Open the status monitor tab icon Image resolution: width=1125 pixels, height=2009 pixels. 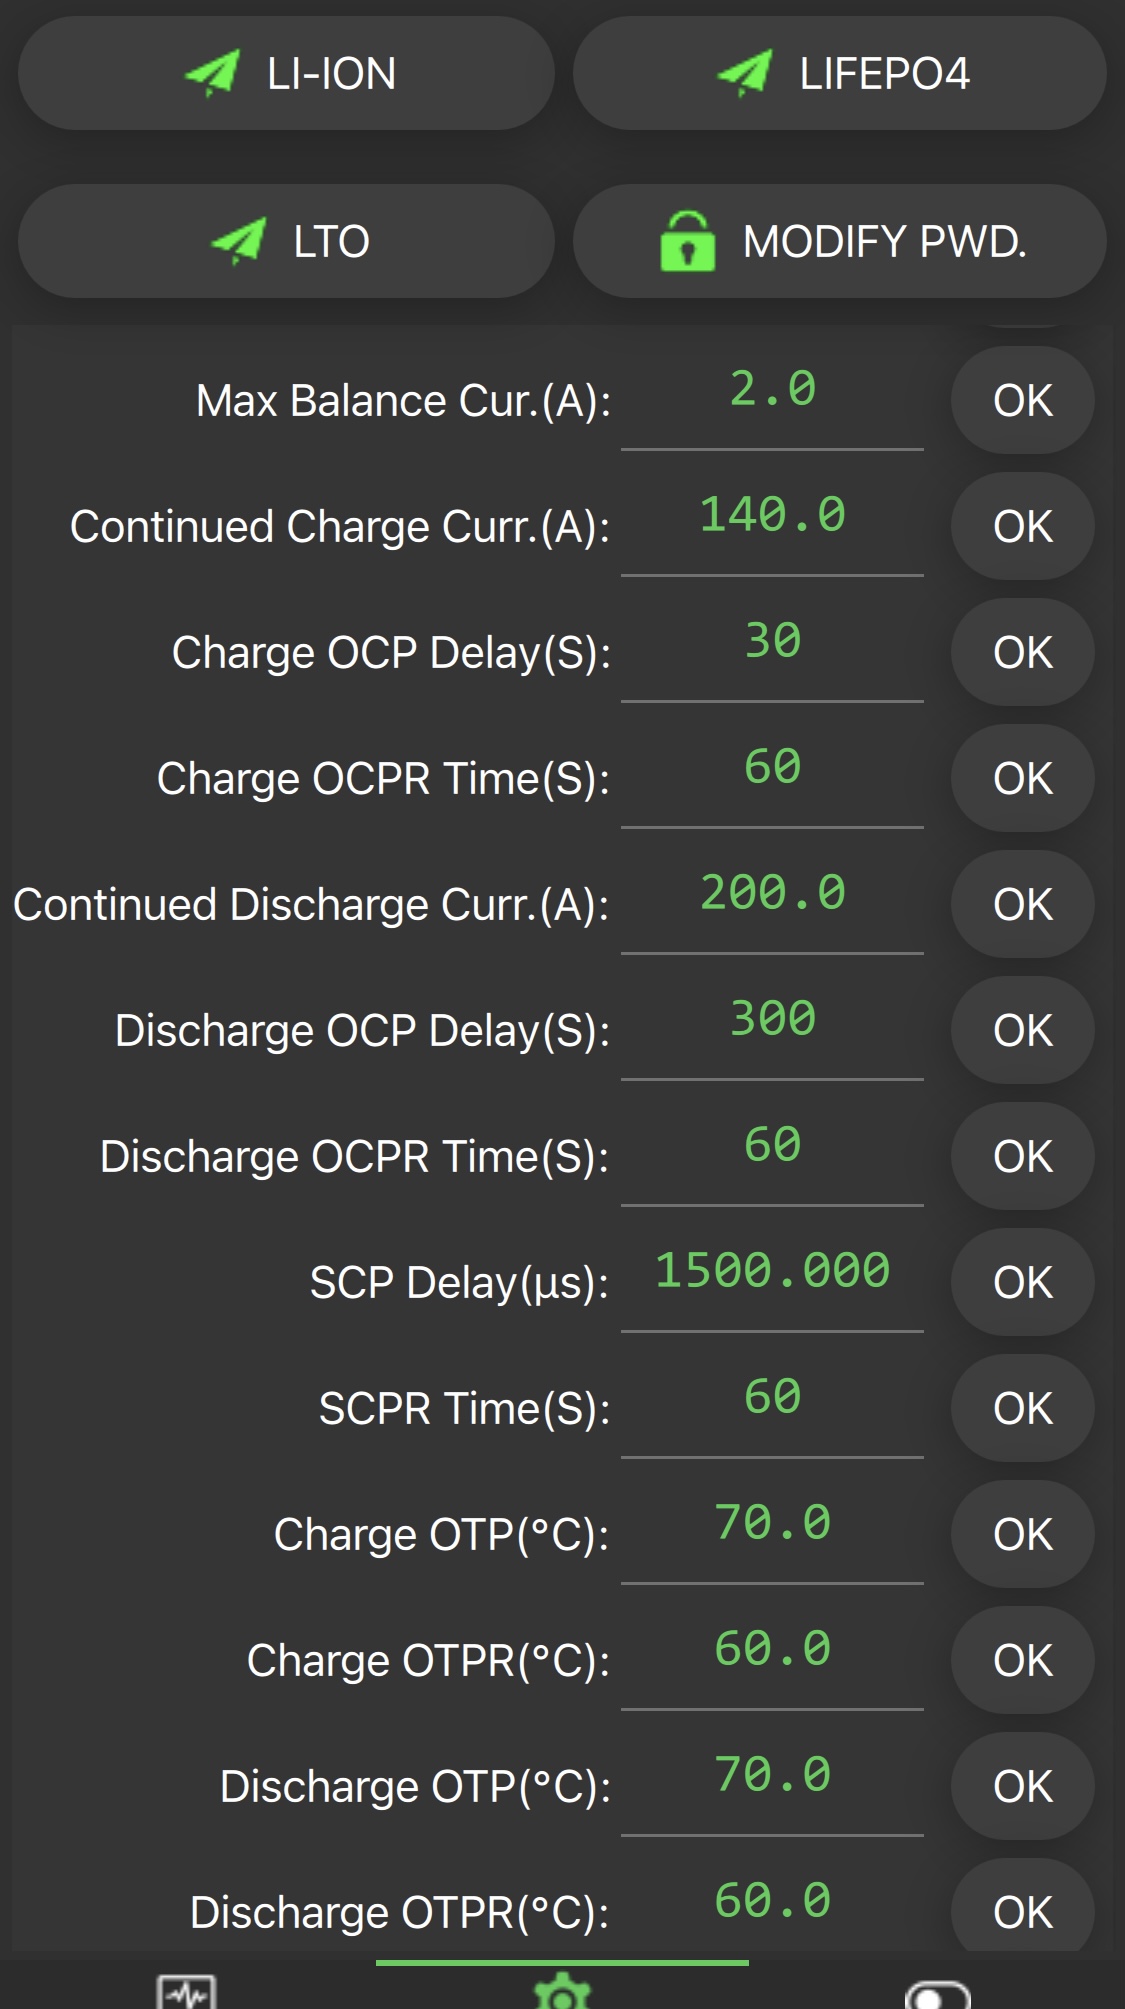tap(187, 1992)
